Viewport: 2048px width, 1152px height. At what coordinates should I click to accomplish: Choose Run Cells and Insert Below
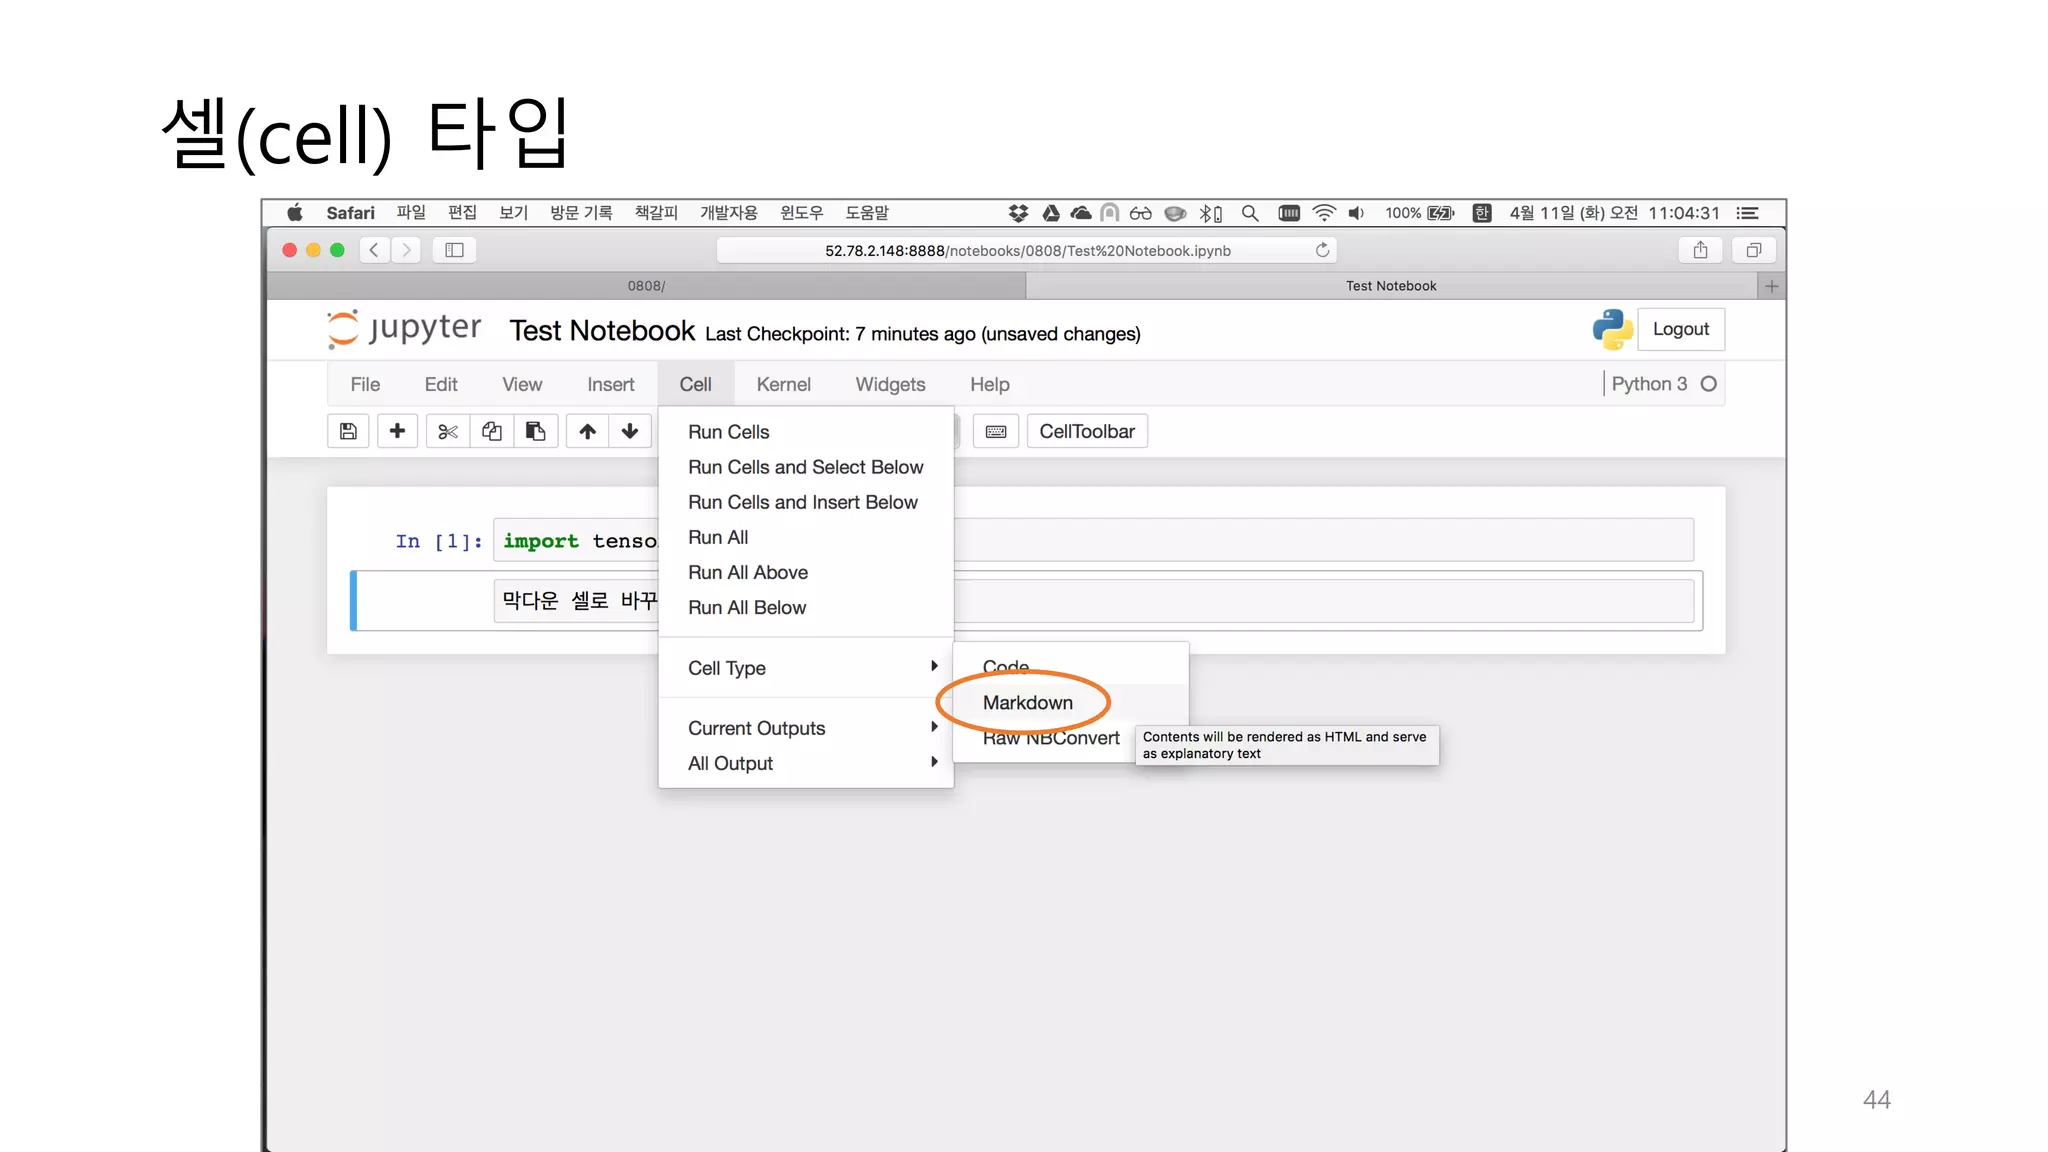pos(806,502)
